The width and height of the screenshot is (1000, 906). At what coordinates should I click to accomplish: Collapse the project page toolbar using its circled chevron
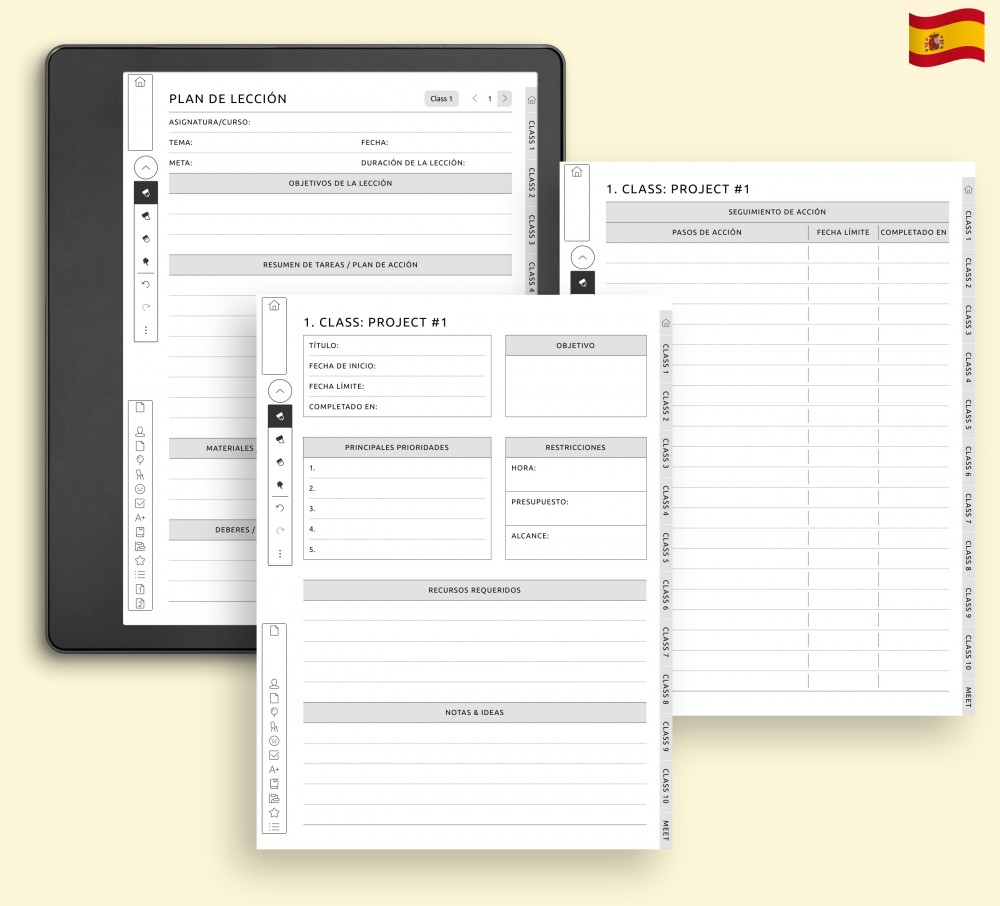click(279, 391)
